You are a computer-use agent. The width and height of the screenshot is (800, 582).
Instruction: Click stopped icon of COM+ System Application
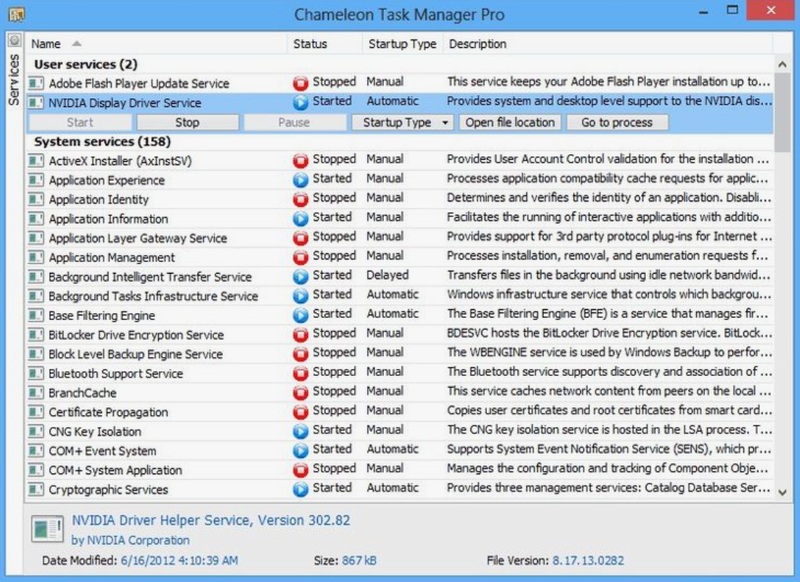pos(301,470)
